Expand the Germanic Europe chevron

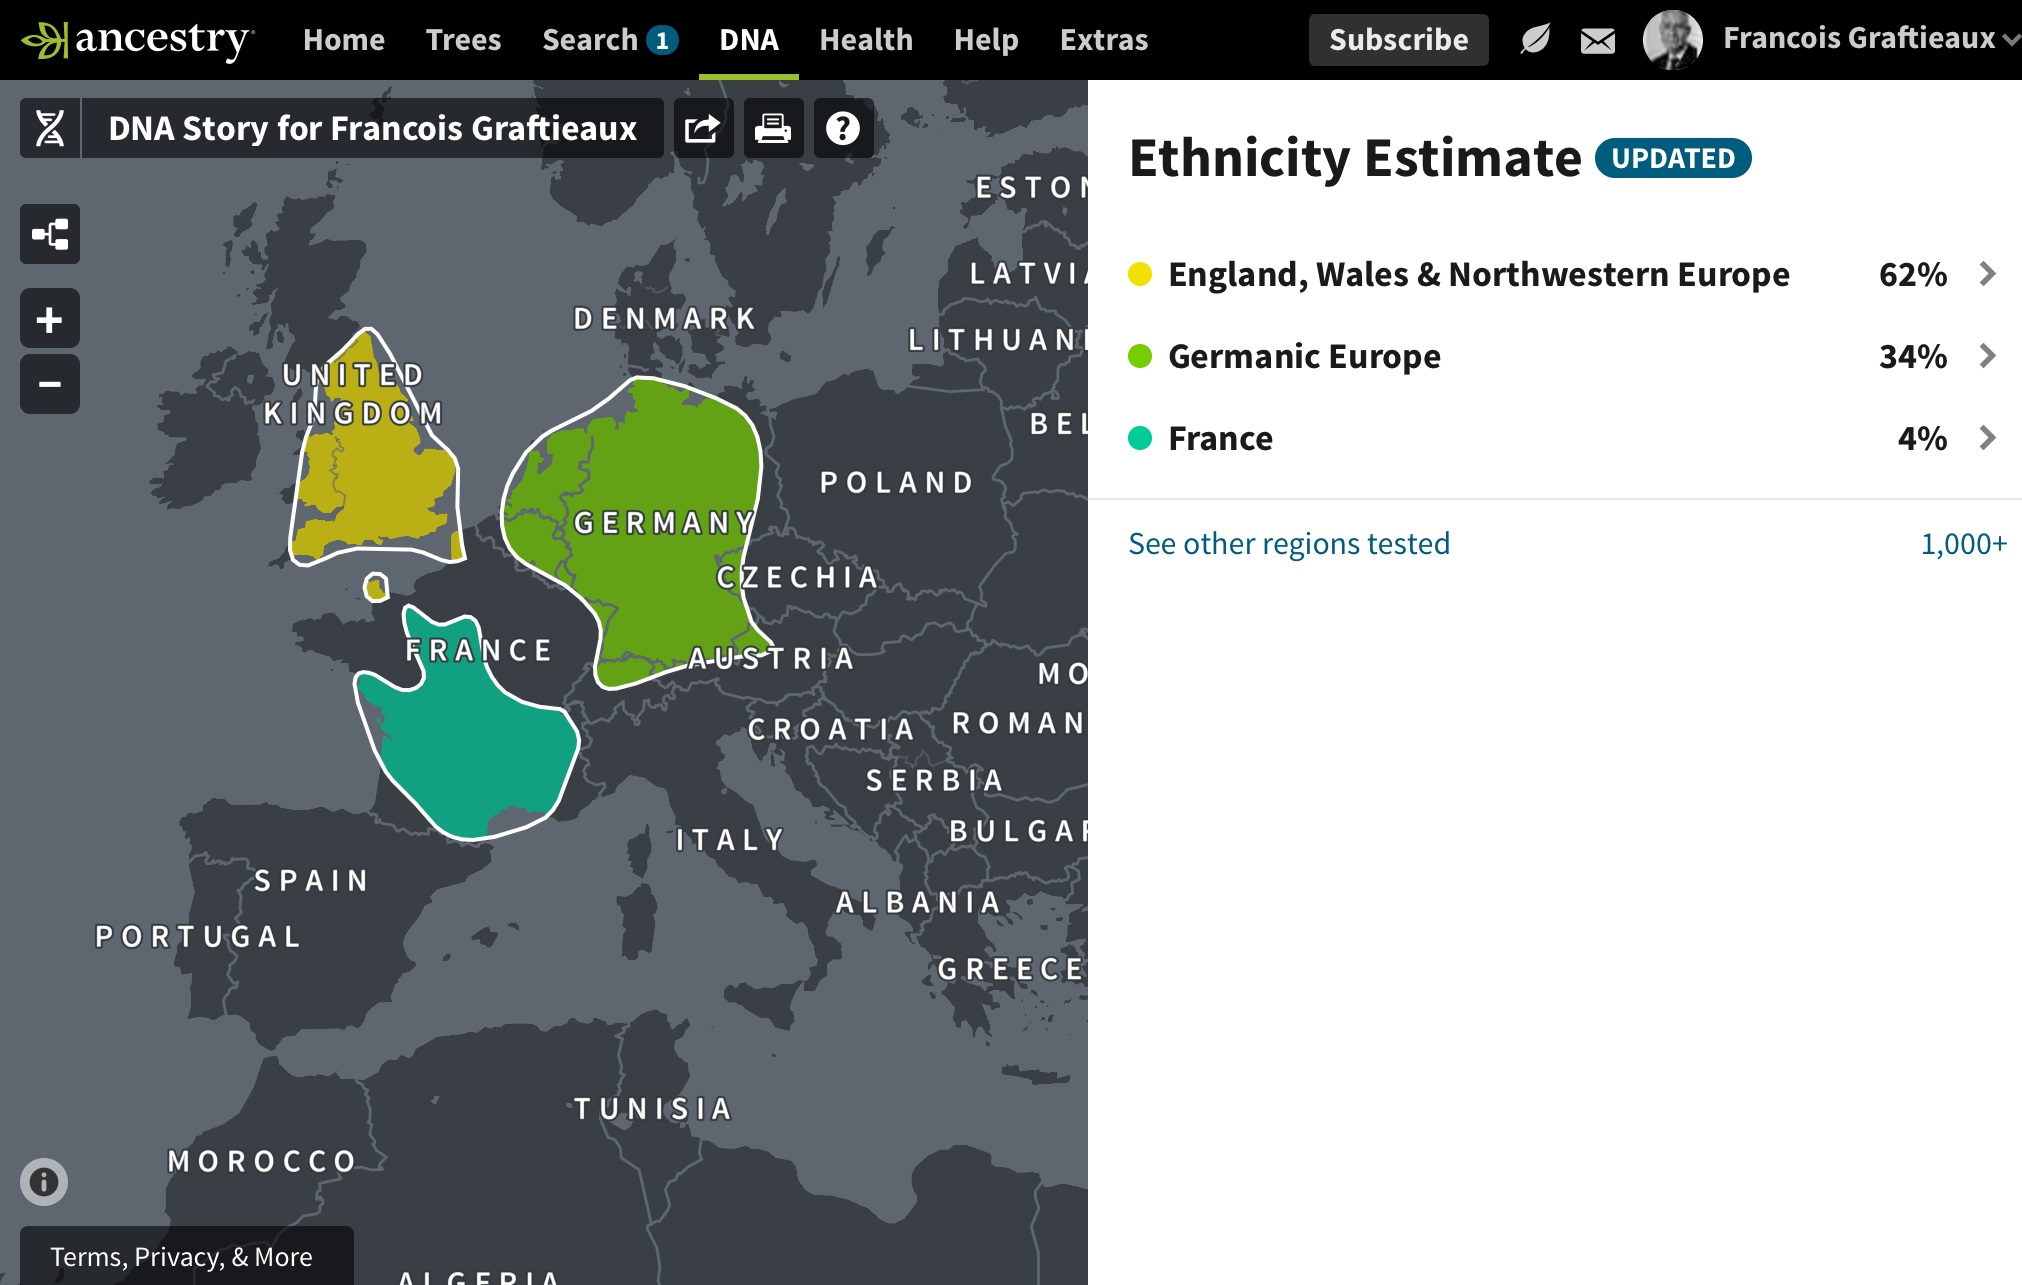pyautogui.click(x=1988, y=356)
